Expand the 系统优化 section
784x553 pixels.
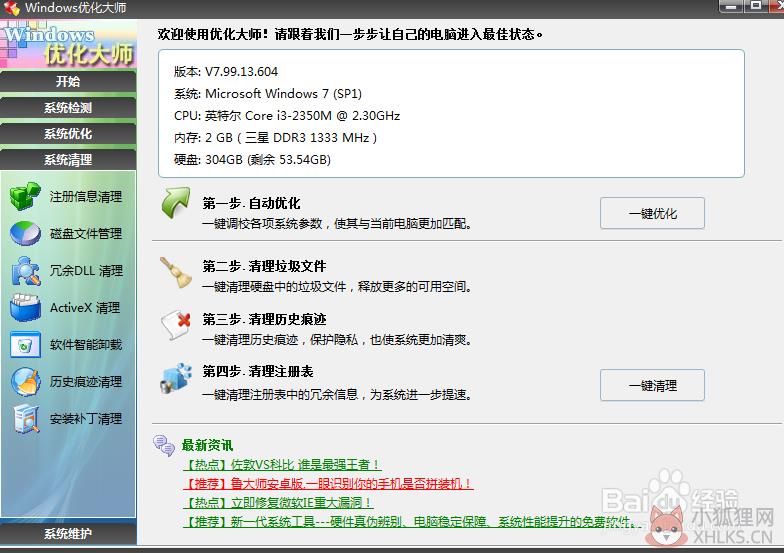tap(68, 134)
